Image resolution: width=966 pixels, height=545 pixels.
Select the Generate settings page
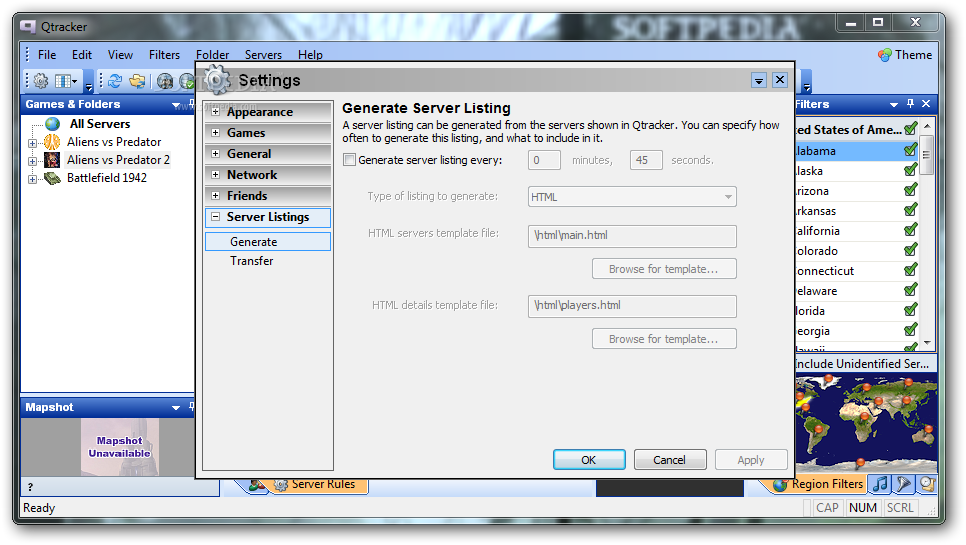[x=268, y=242]
